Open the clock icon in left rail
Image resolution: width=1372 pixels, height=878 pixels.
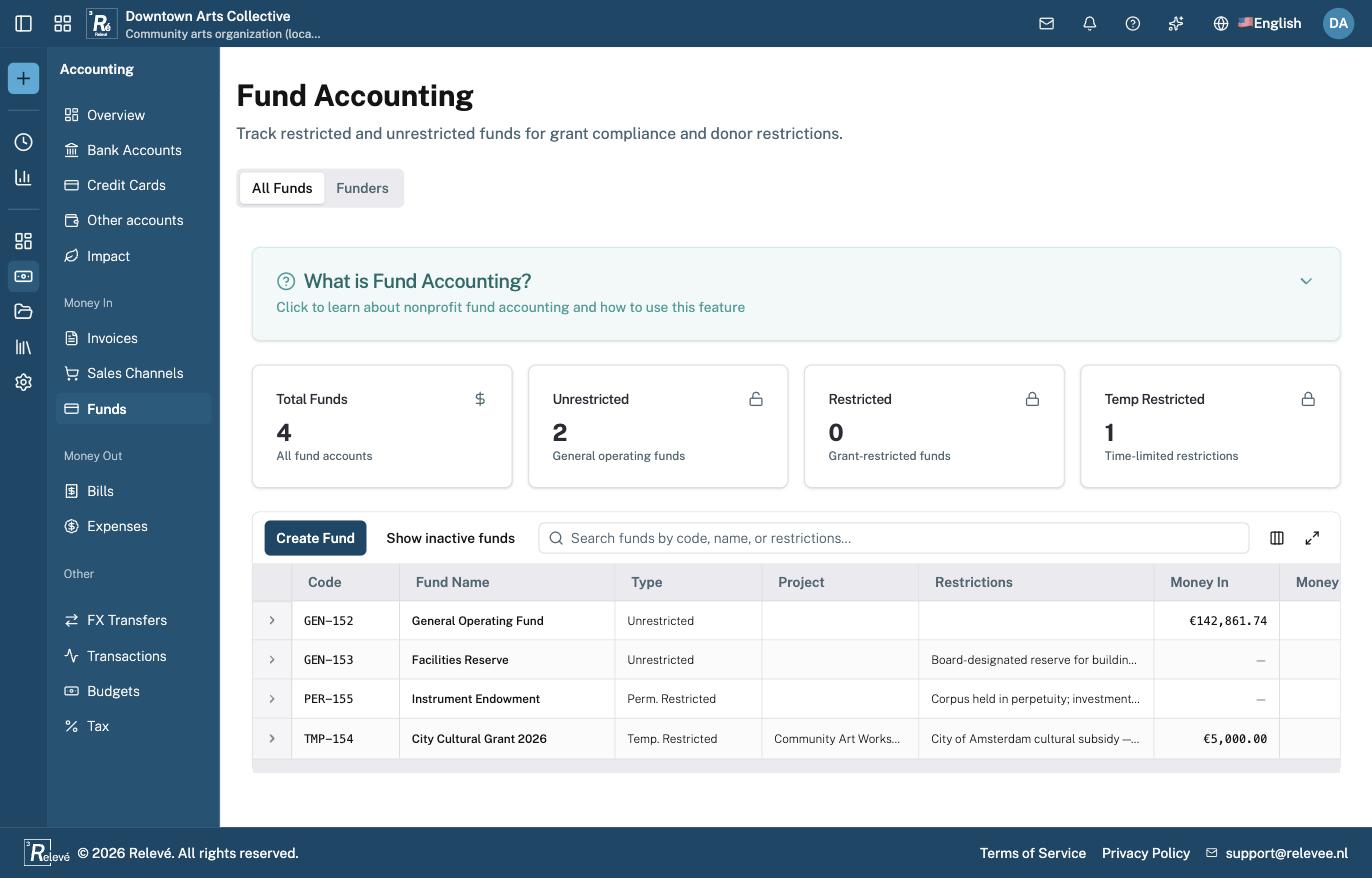pyautogui.click(x=23, y=142)
